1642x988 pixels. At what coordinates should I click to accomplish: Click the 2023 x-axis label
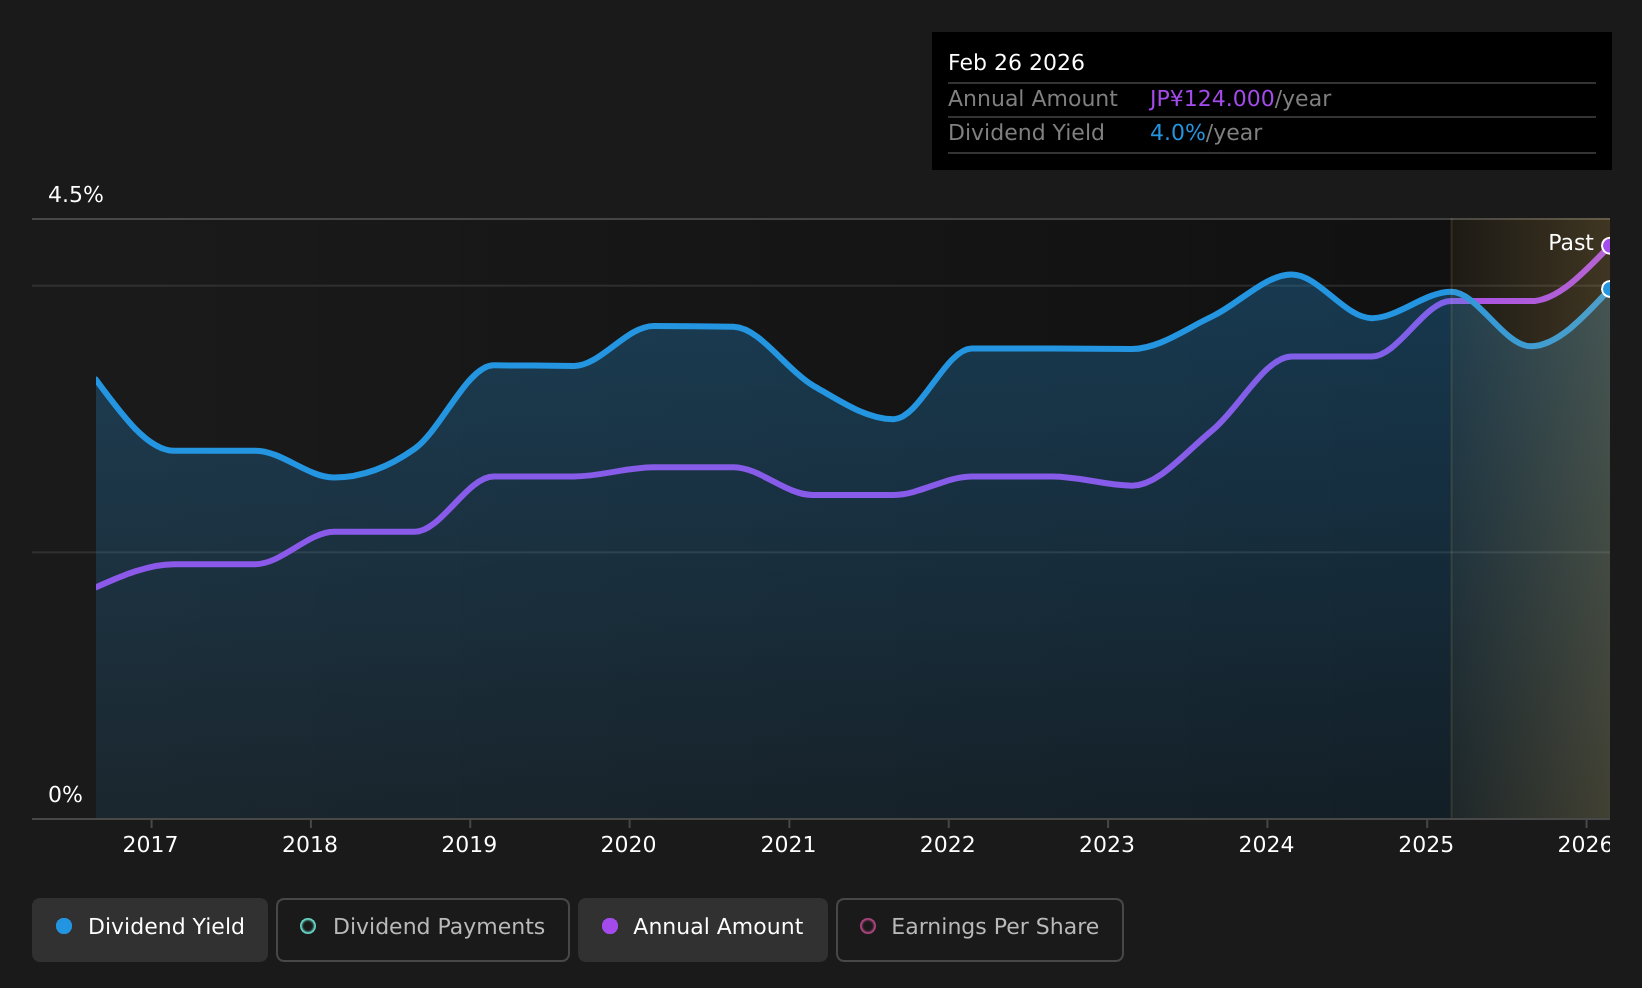click(x=1107, y=845)
